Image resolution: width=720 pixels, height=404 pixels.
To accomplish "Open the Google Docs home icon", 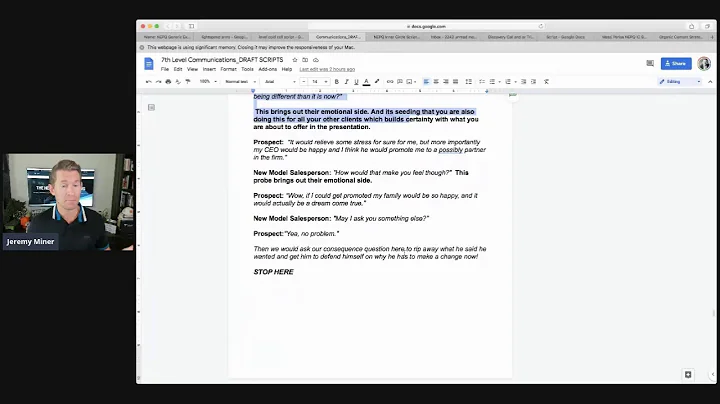I will (149, 64).
